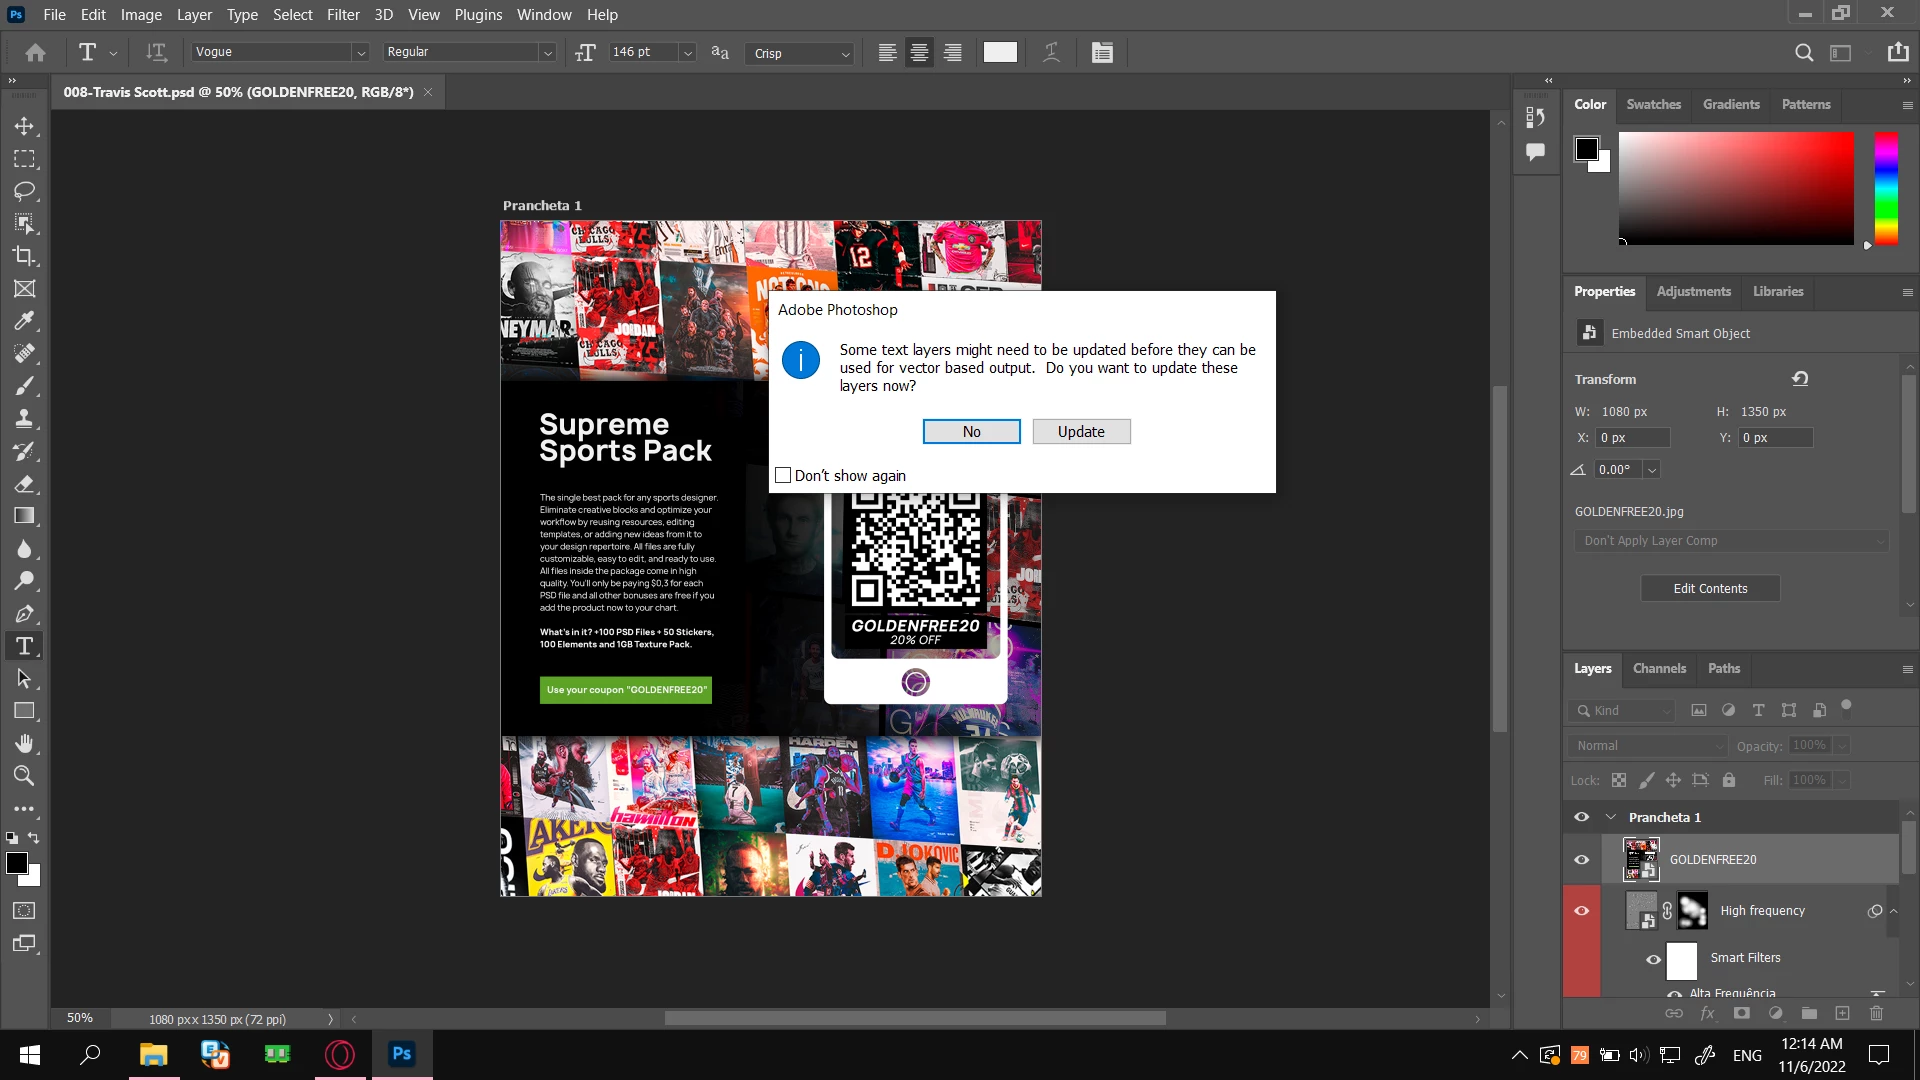The height and width of the screenshot is (1080, 1920).
Task: Open the Crisp anti-aliasing dropdown
Action: [x=845, y=54]
